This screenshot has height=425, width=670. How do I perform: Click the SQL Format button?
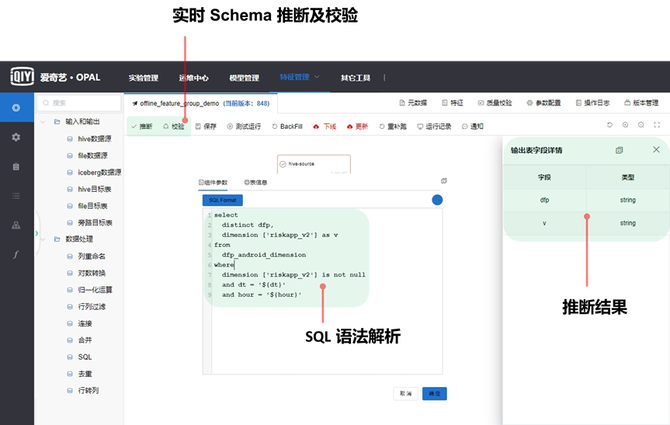point(222,200)
